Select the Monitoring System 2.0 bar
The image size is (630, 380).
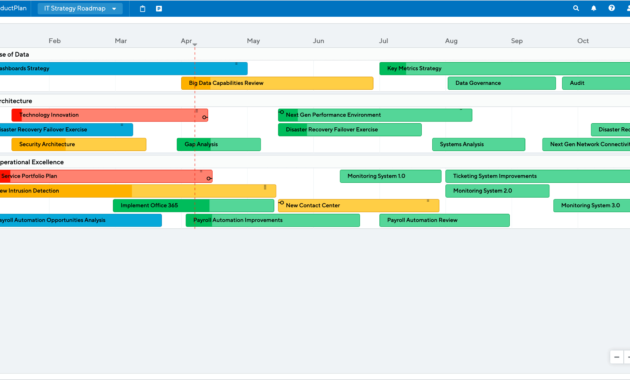(497, 191)
